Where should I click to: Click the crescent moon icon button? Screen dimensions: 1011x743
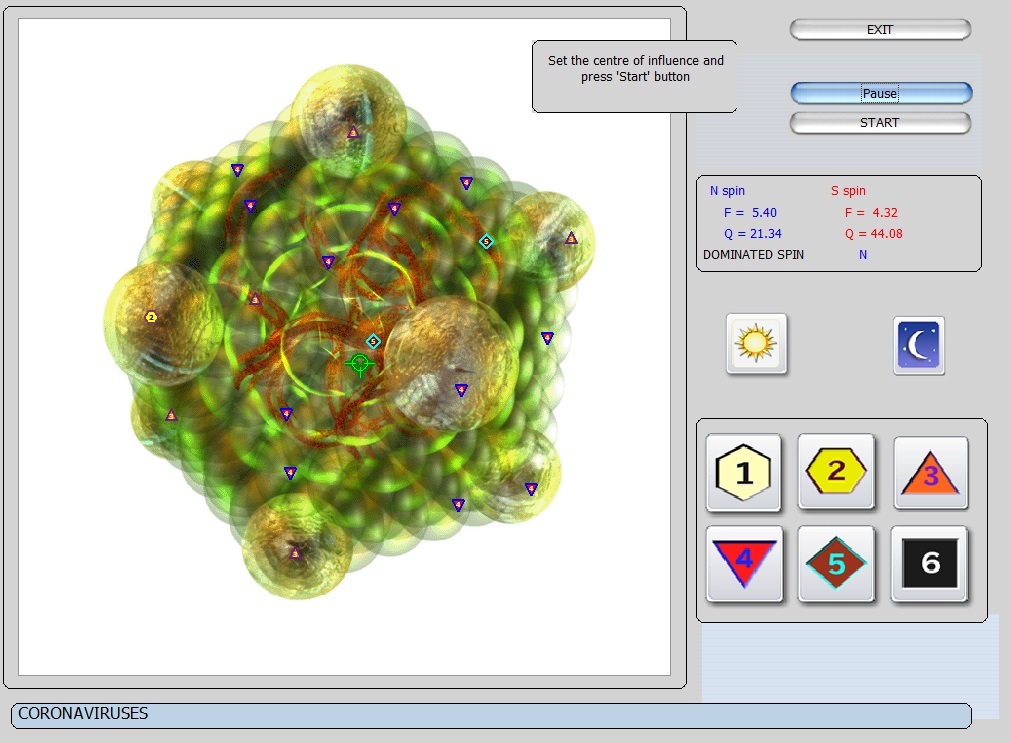coord(918,345)
